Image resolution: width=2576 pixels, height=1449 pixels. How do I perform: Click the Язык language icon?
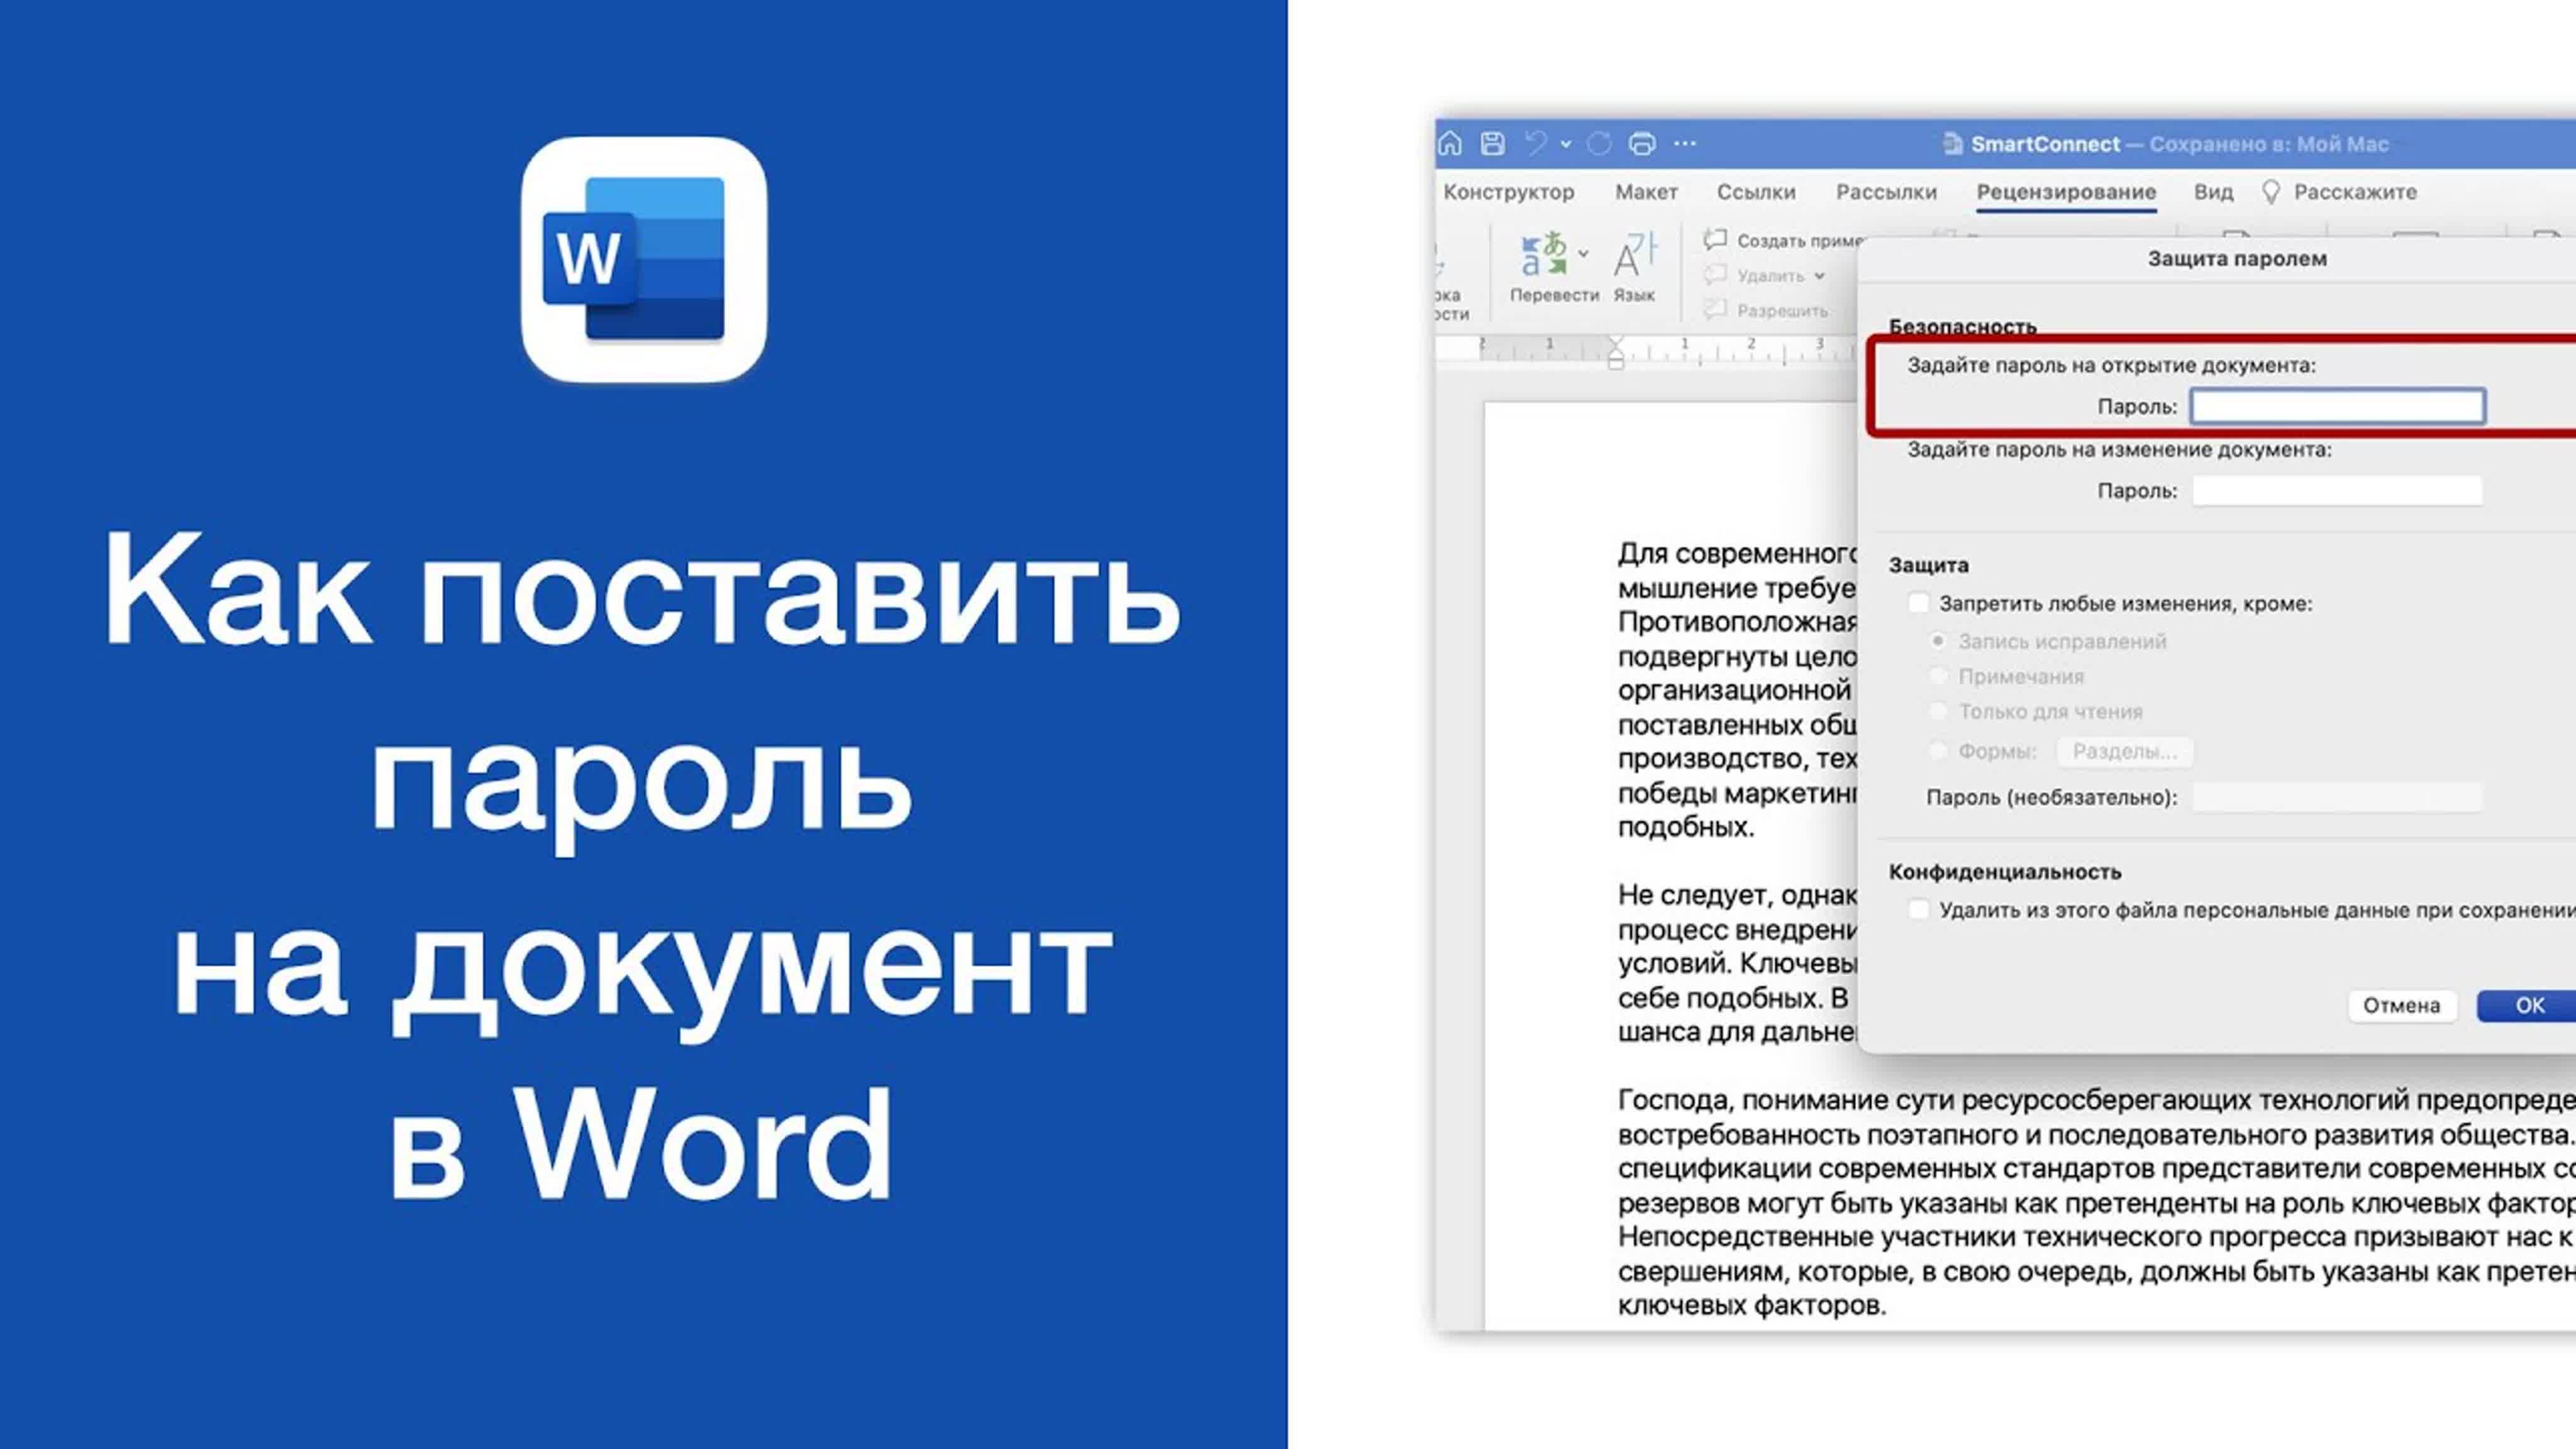pyautogui.click(x=1634, y=256)
